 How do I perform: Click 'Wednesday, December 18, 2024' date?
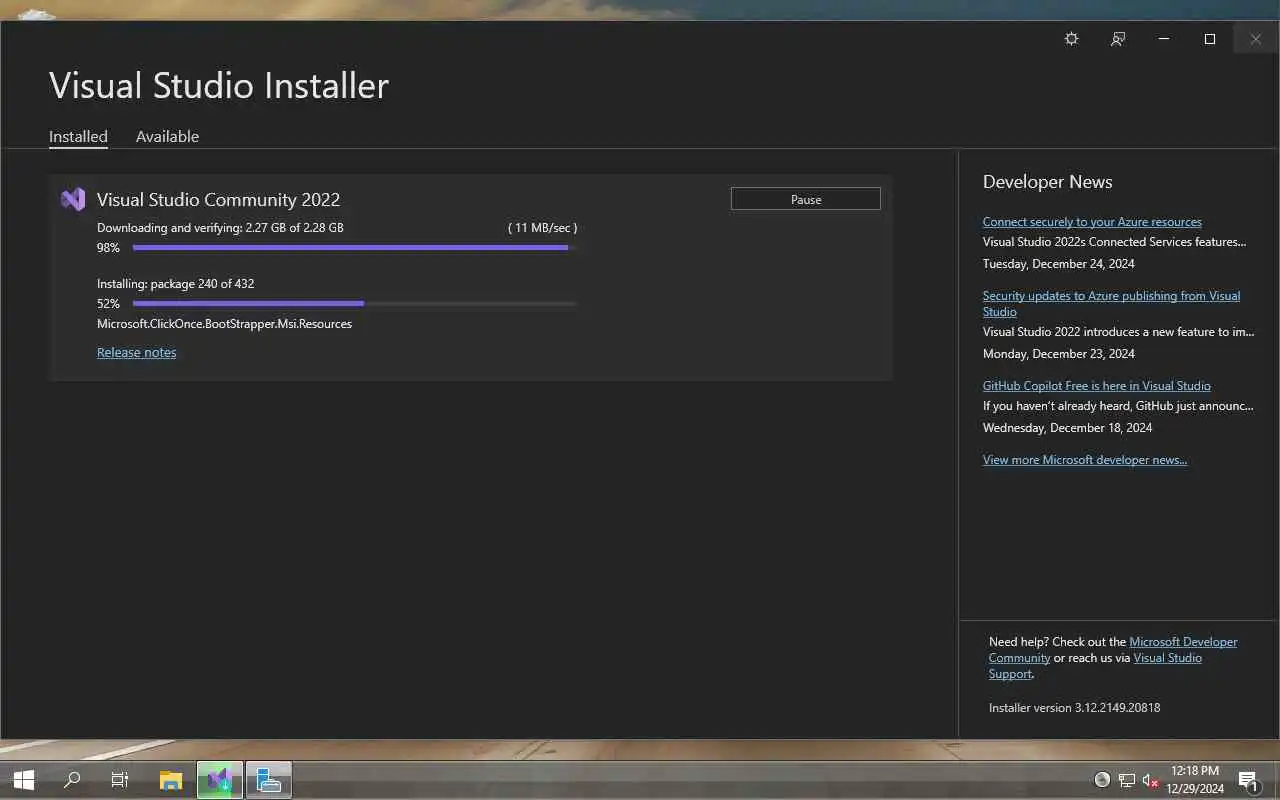click(1067, 428)
